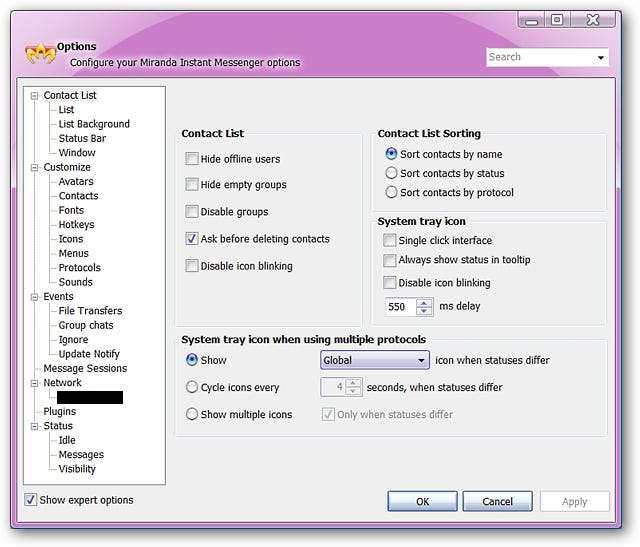Open Menus settings
Image resolution: width=640 pixels, height=547 pixels.
coord(73,253)
